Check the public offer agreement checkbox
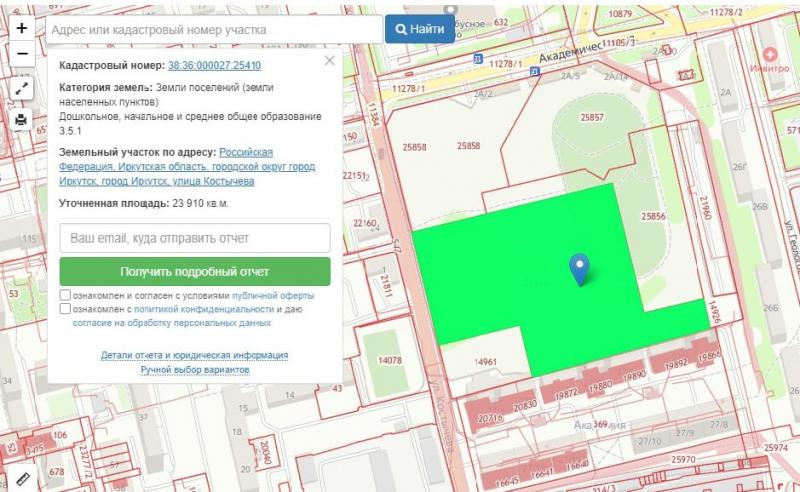The image size is (800, 492). coord(65,296)
